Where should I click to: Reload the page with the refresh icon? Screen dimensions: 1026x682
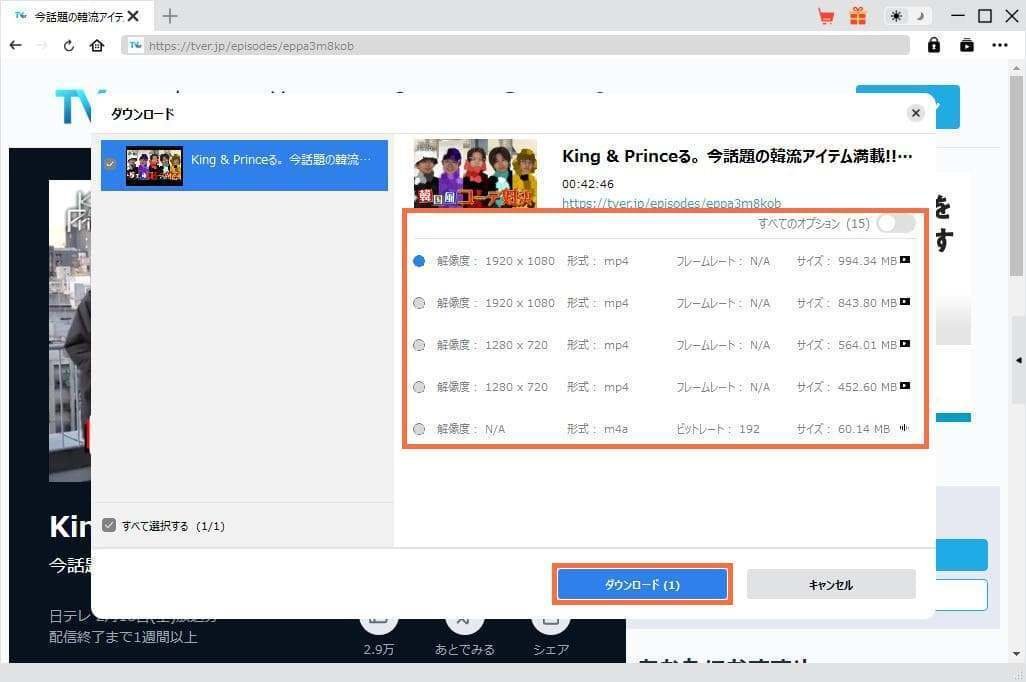tap(69, 46)
